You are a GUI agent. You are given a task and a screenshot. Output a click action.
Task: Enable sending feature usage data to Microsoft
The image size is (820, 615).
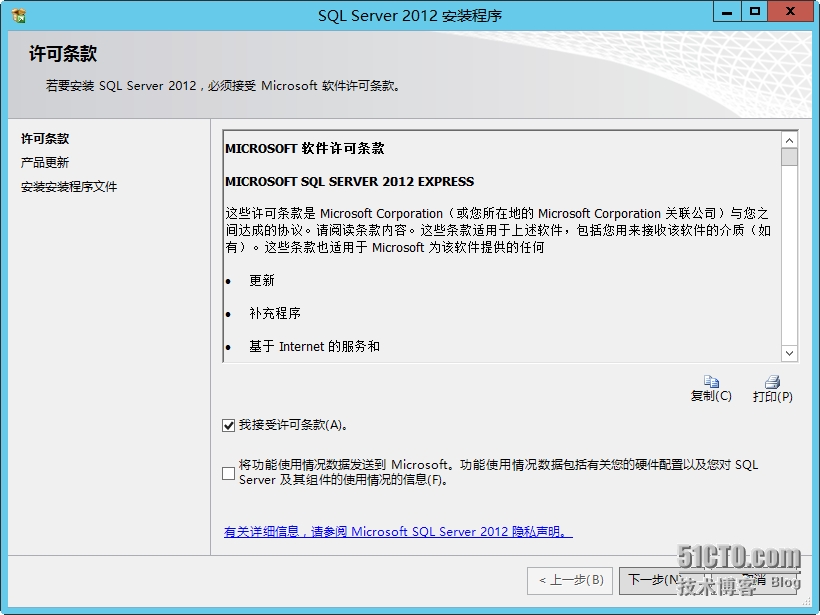[228, 473]
